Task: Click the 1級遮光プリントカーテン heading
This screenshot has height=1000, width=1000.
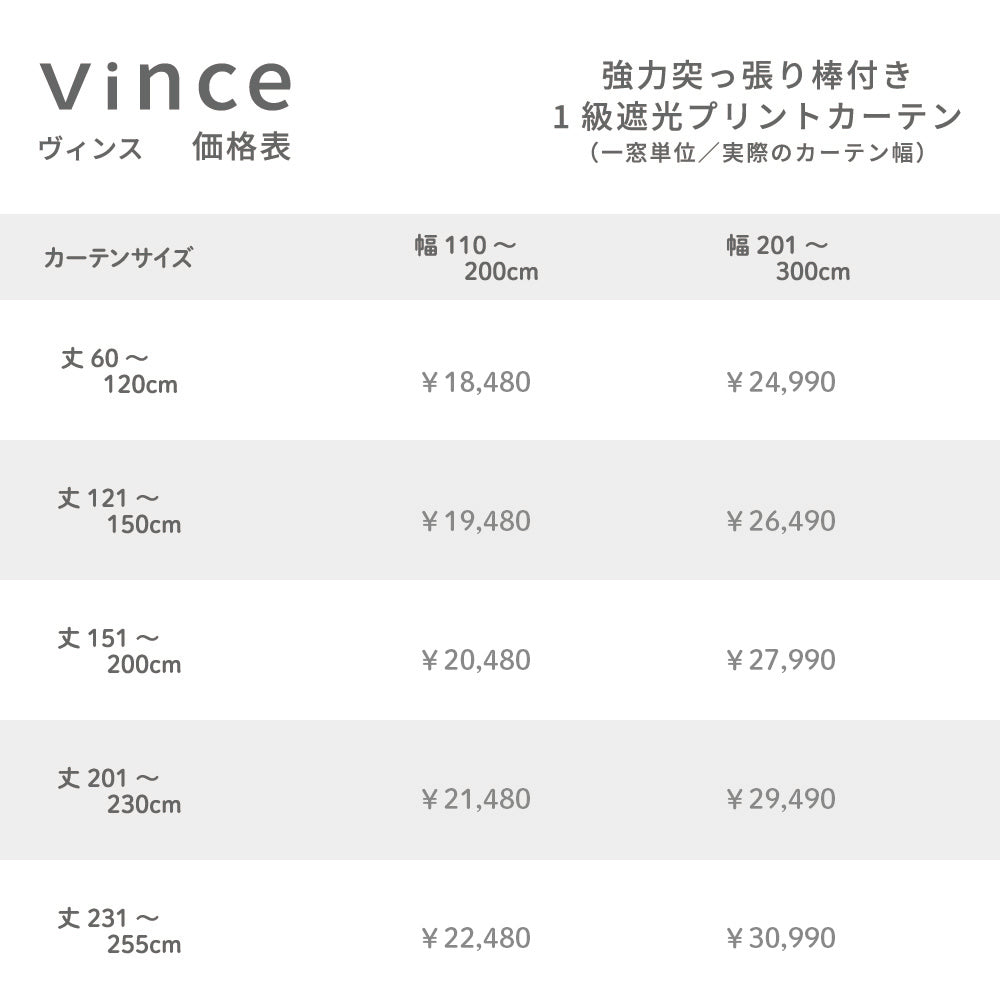Action: pos(757,117)
